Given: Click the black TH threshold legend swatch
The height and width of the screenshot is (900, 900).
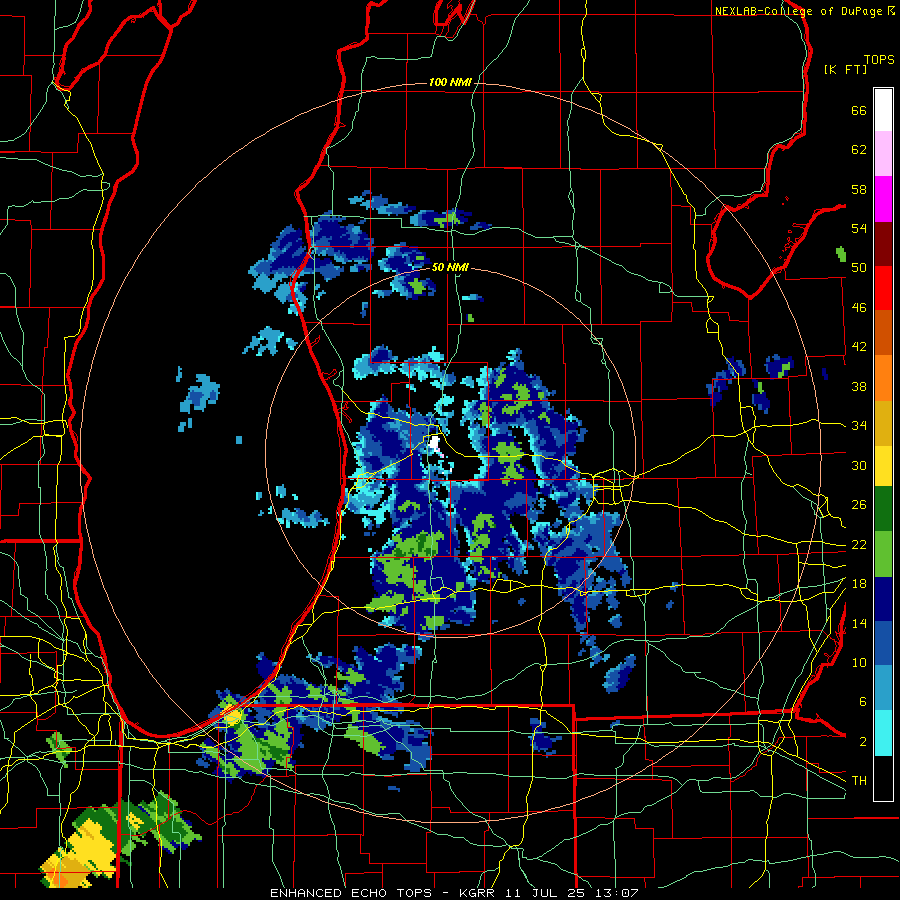Looking at the screenshot, I should point(883,777).
